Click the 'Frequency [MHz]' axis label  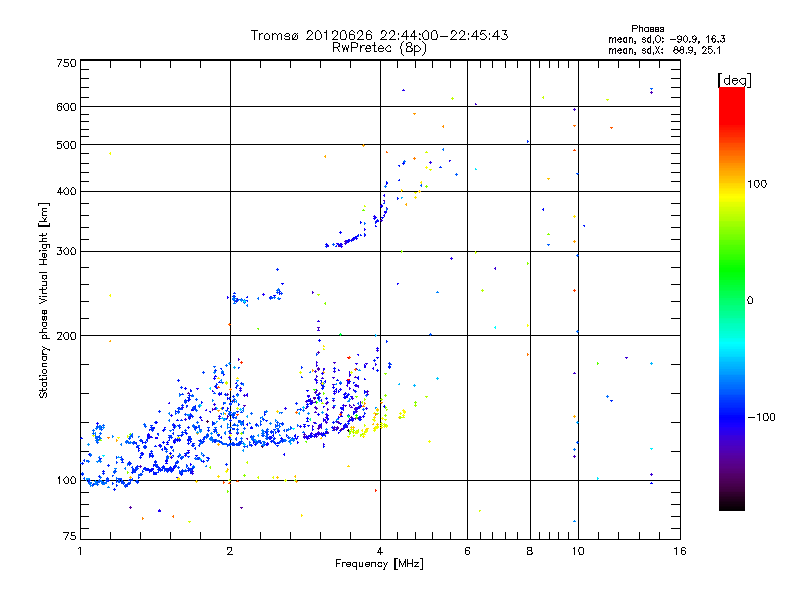pos(379,564)
